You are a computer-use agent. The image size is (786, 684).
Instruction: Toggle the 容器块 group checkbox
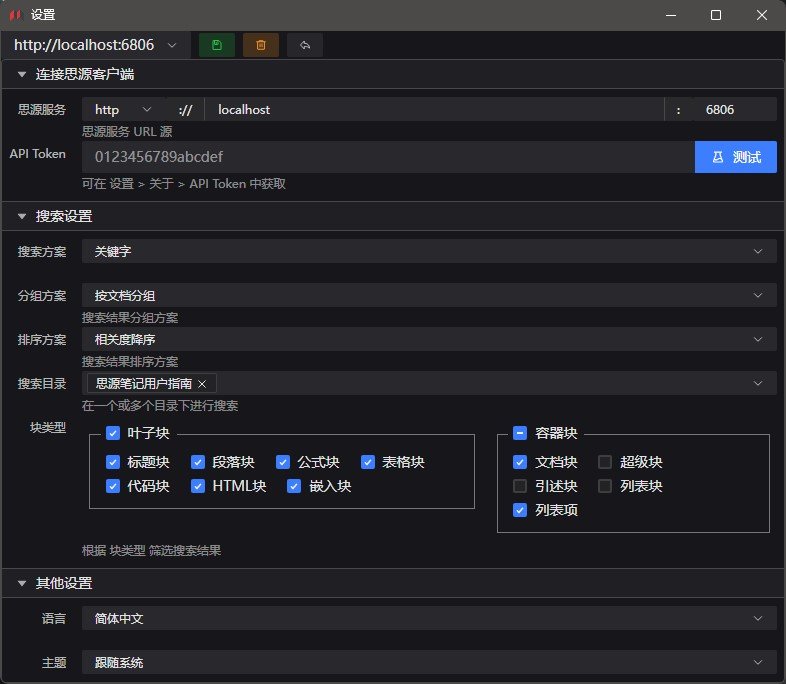520,433
